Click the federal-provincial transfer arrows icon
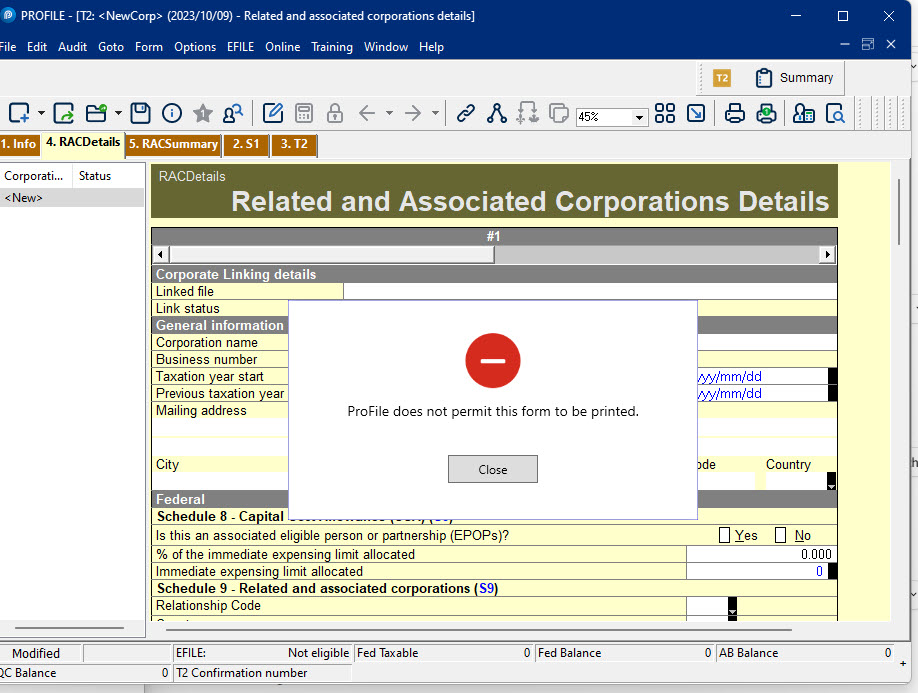 (x=527, y=113)
